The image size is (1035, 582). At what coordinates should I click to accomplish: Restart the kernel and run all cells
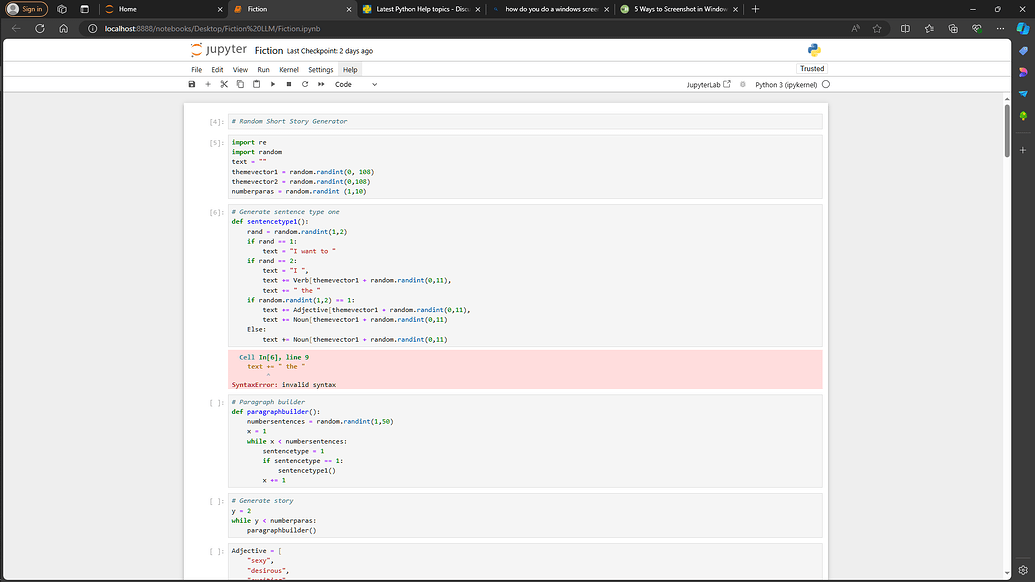321,84
